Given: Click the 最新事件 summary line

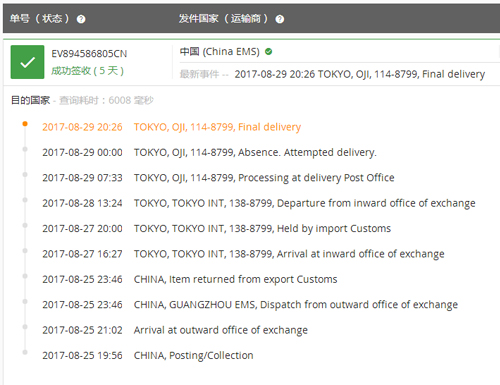Looking at the screenshot, I should point(332,74).
